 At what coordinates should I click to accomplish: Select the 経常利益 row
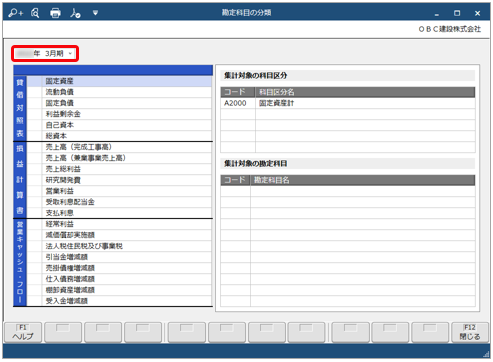point(119,224)
